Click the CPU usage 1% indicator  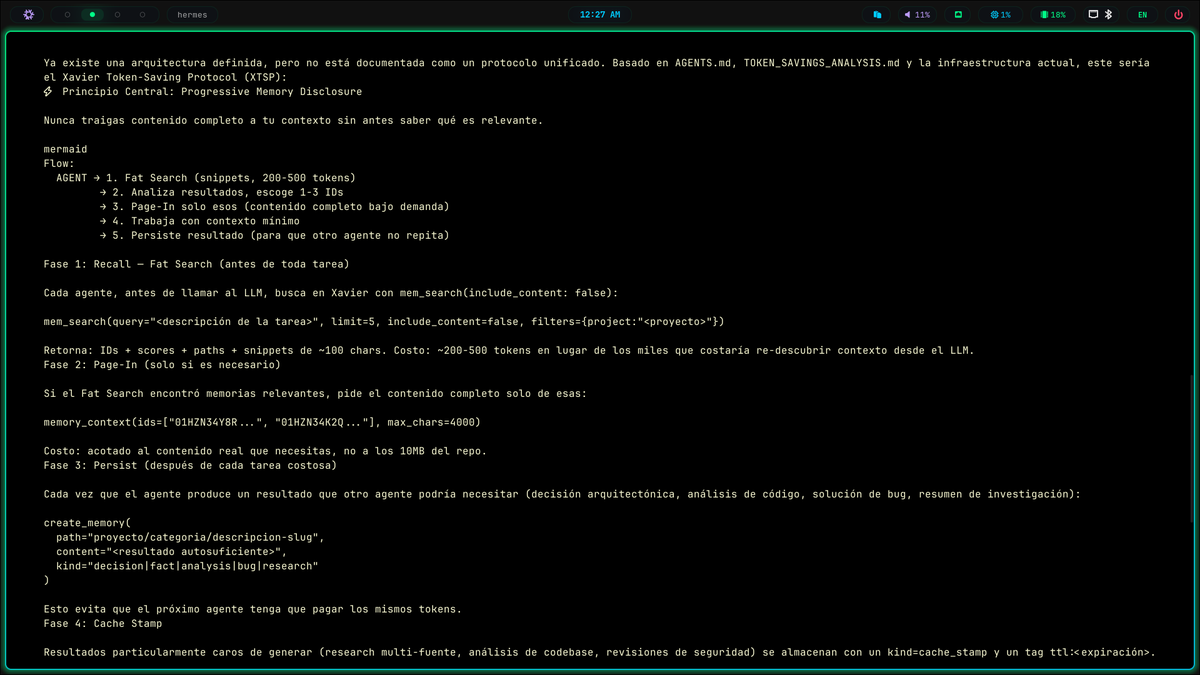(1001, 15)
